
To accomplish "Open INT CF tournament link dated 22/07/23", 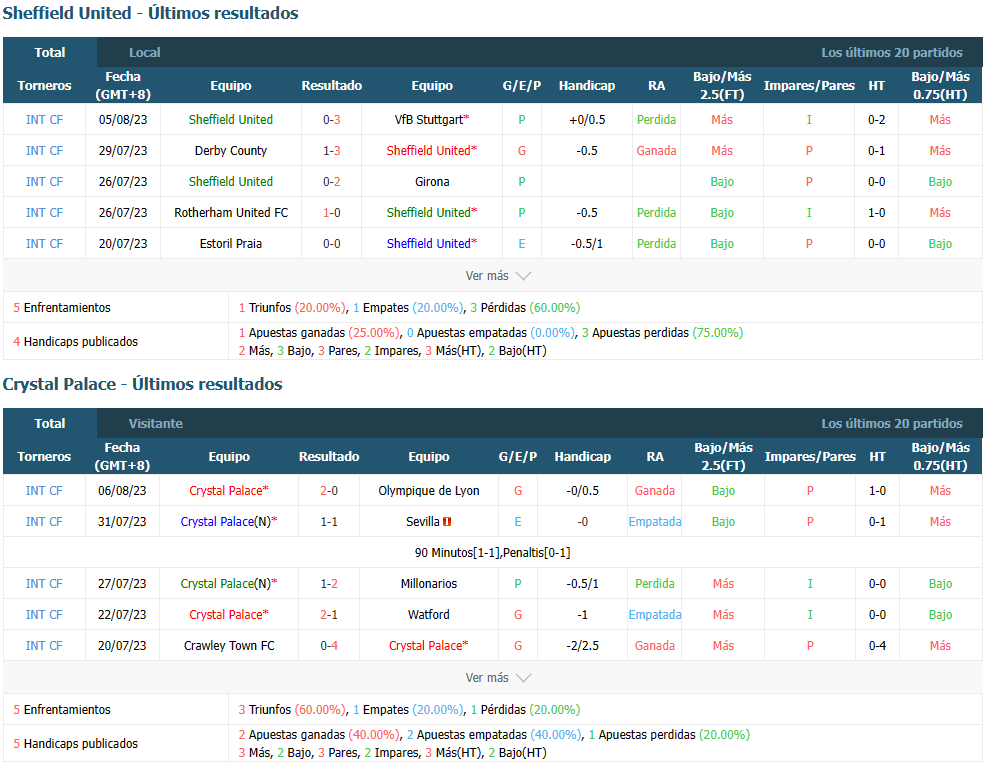I will coord(44,614).
